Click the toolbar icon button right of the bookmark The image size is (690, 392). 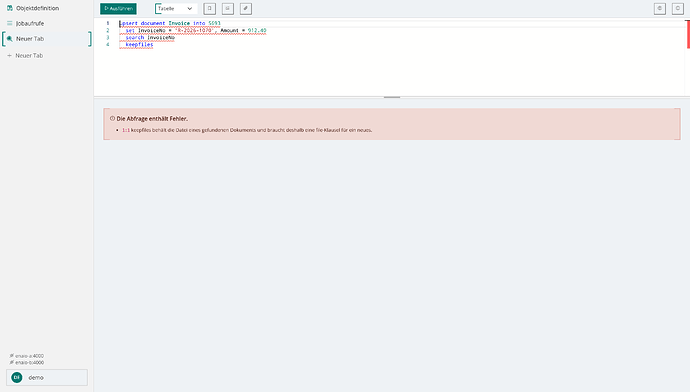(x=228, y=8)
